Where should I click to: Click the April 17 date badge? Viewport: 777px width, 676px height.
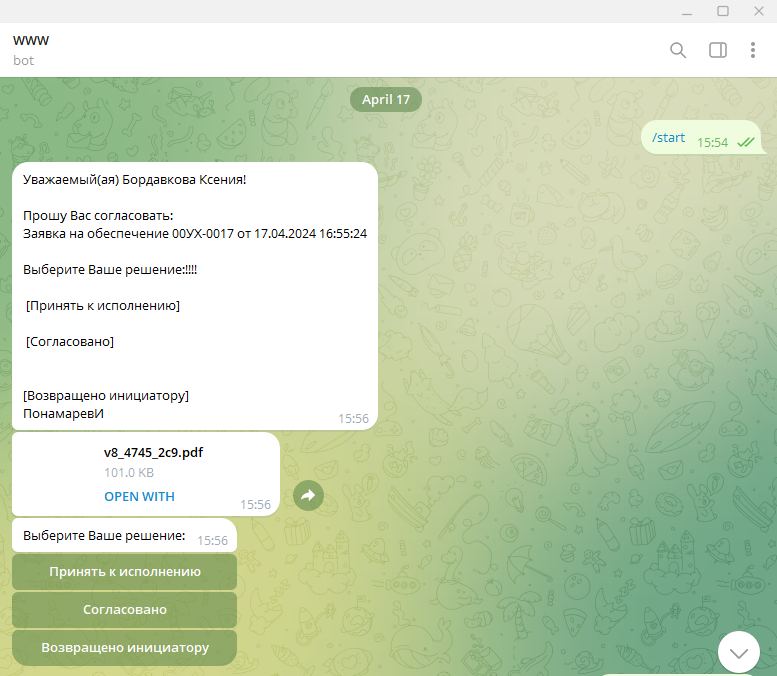[386, 100]
